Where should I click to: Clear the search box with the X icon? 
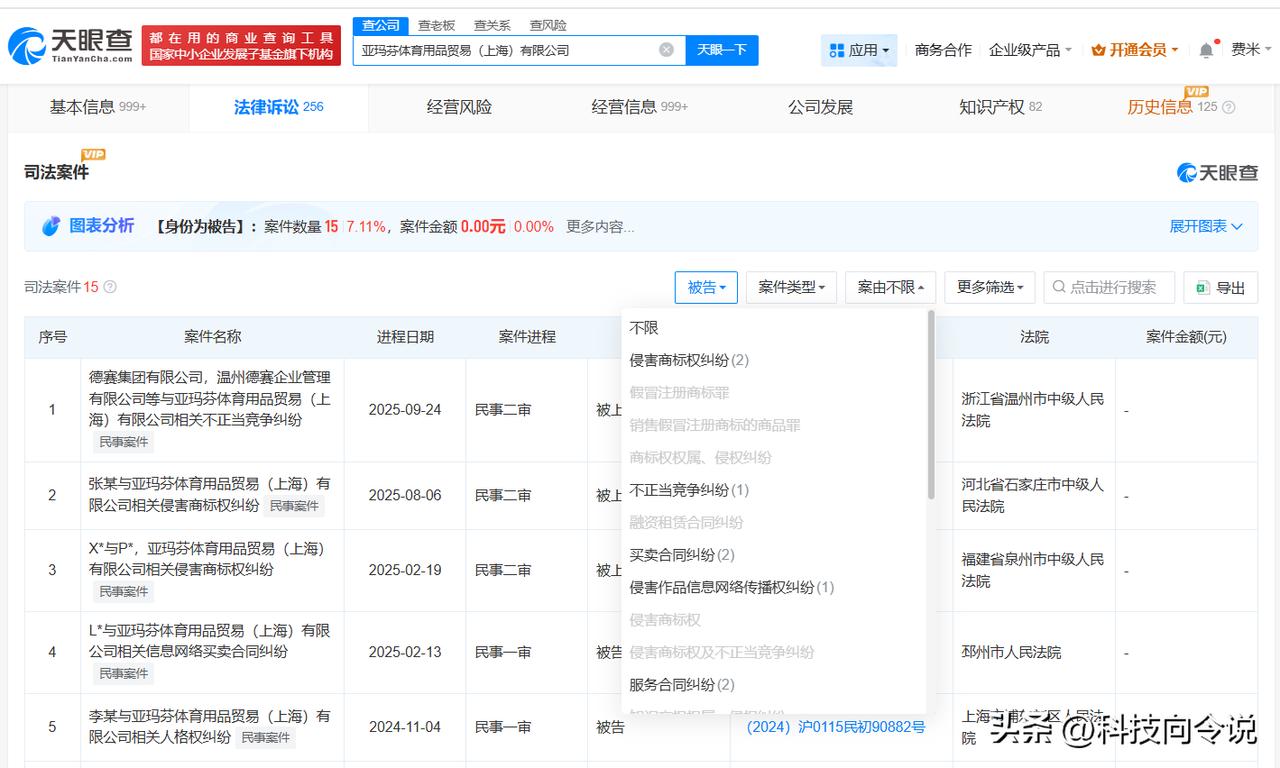[666, 50]
